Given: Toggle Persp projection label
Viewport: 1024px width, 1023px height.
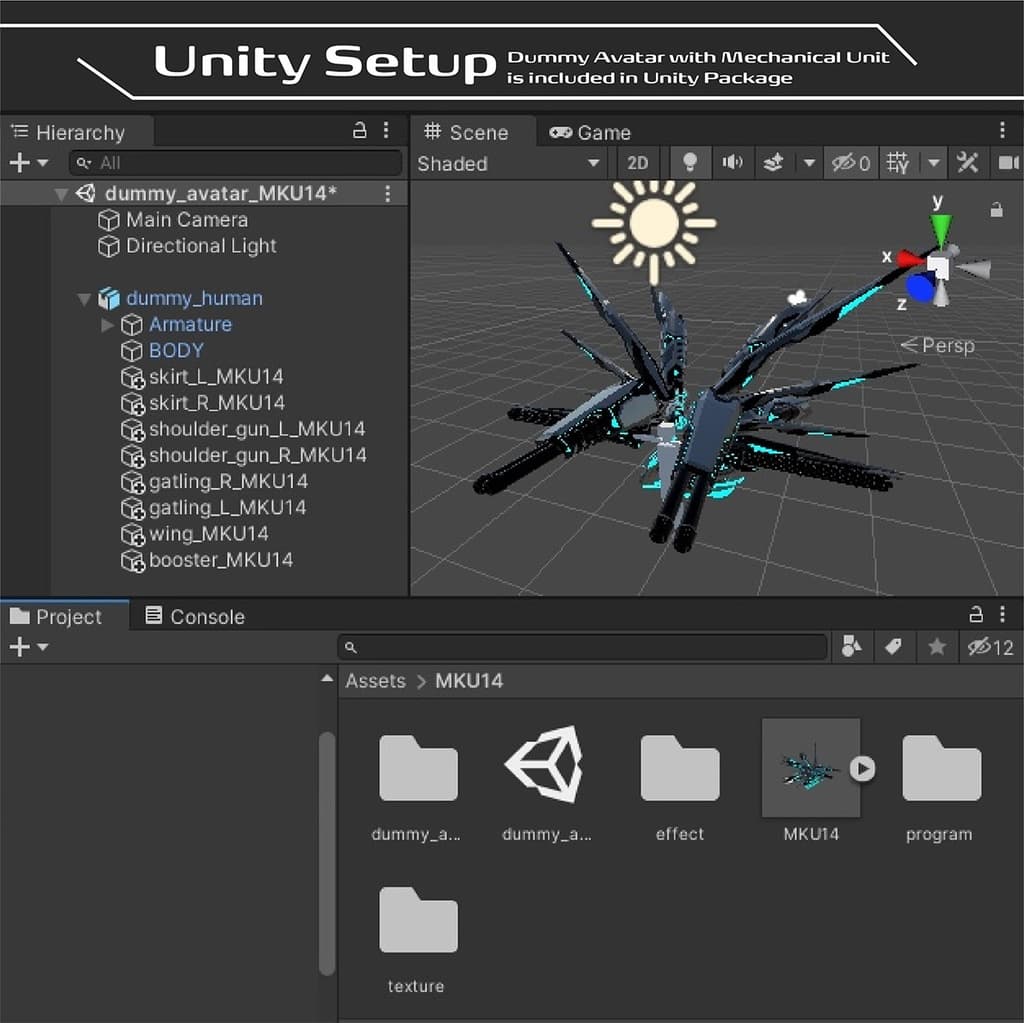Looking at the screenshot, I should (x=938, y=345).
